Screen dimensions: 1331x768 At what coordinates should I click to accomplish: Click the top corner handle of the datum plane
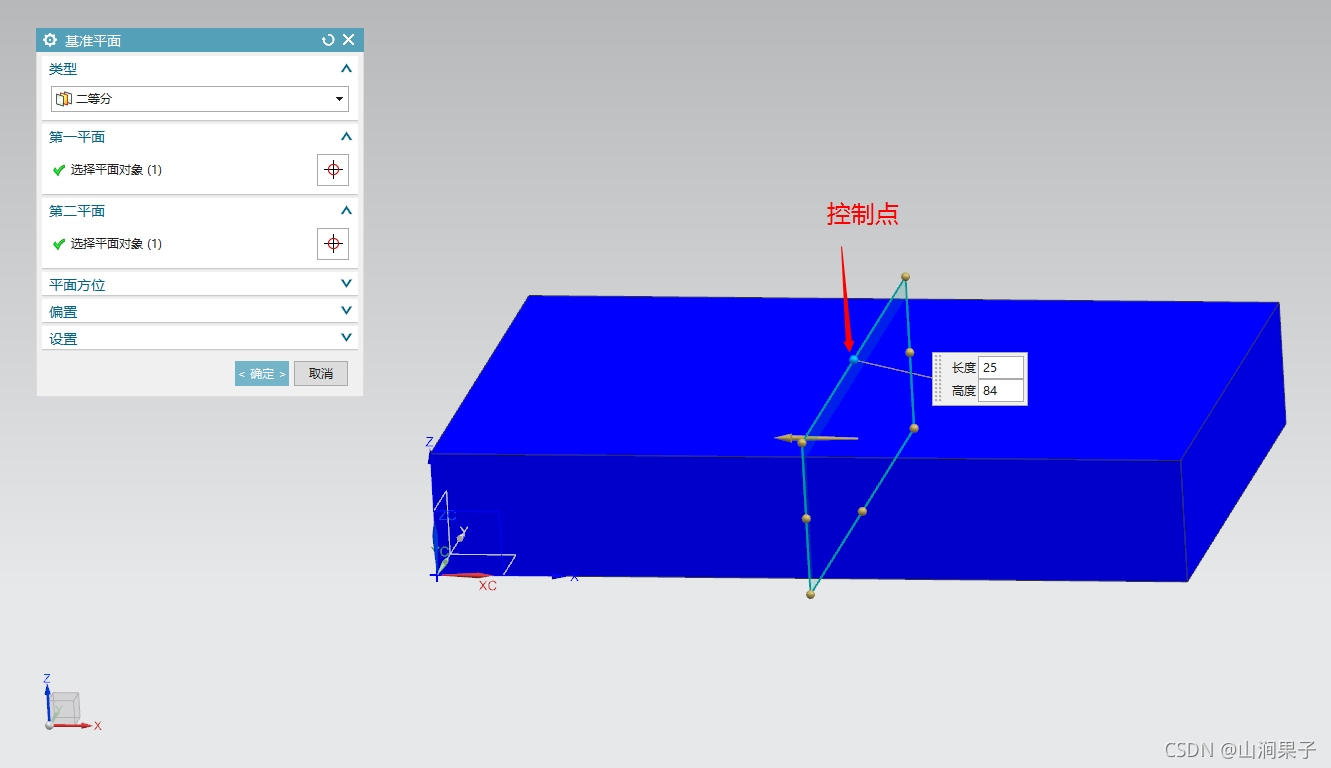[x=905, y=276]
